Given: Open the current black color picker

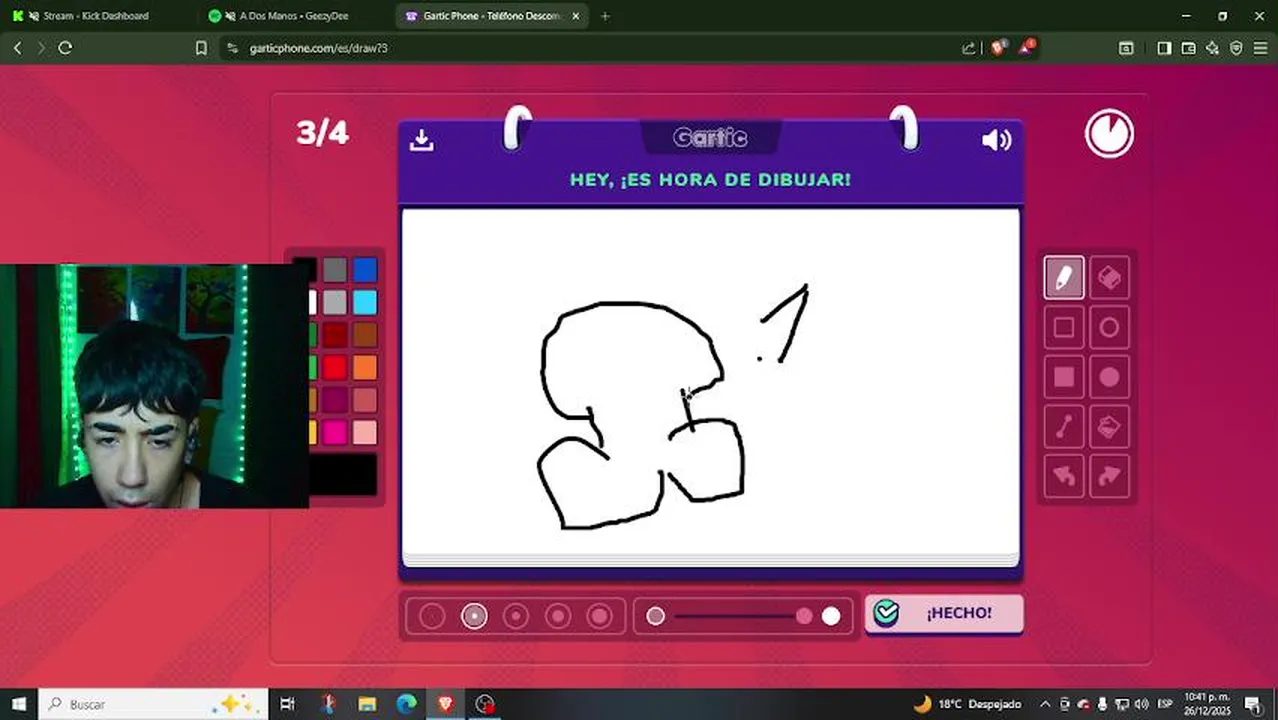Looking at the screenshot, I should click(343, 475).
